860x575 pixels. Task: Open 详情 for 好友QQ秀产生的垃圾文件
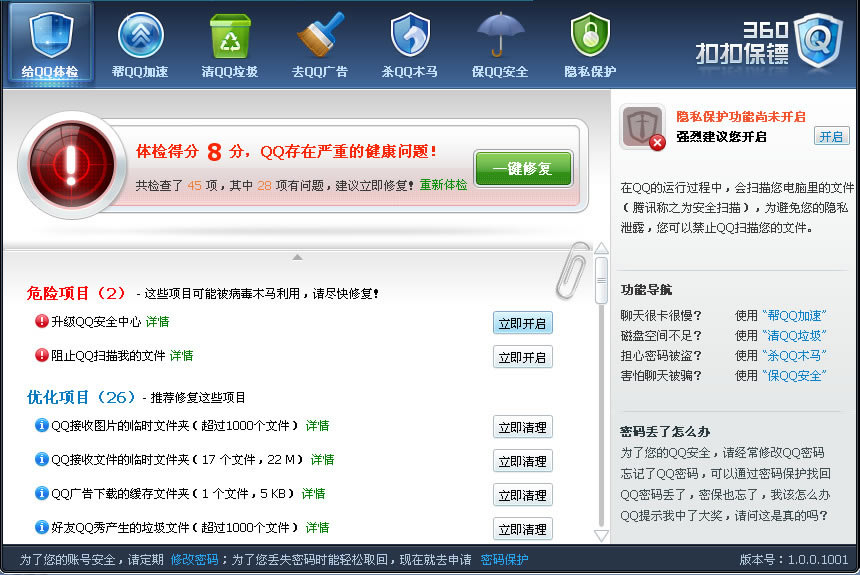318,528
